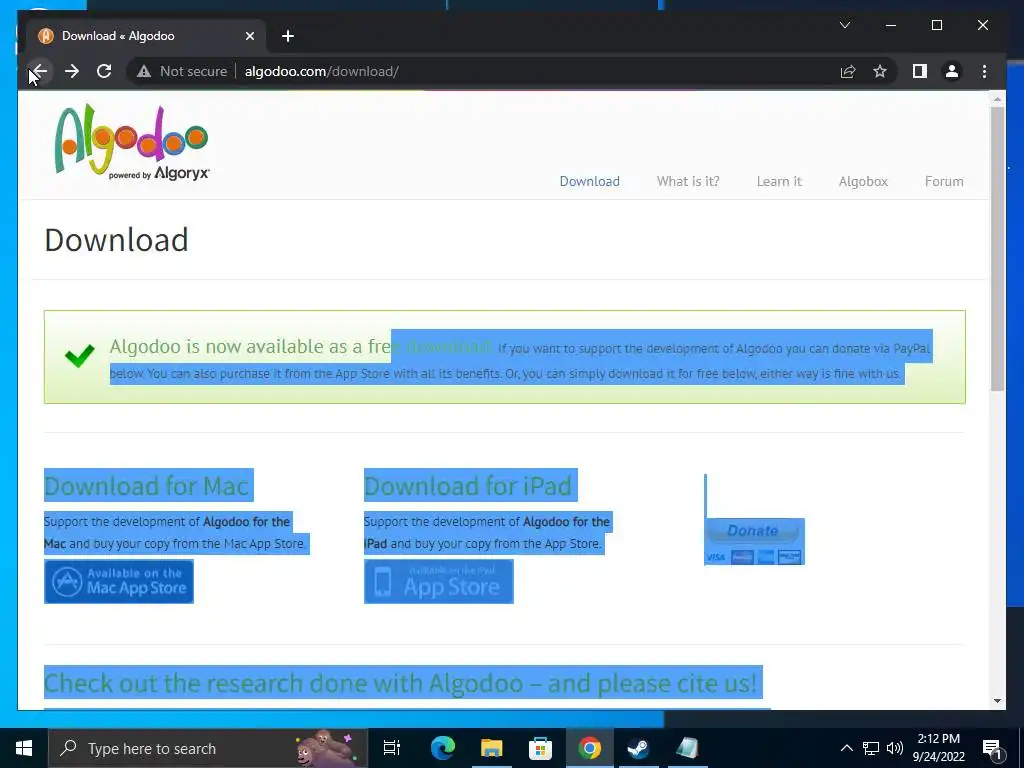Image resolution: width=1024 pixels, height=768 pixels.
Task: Open Chrome side panel
Action: coord(920,71)
